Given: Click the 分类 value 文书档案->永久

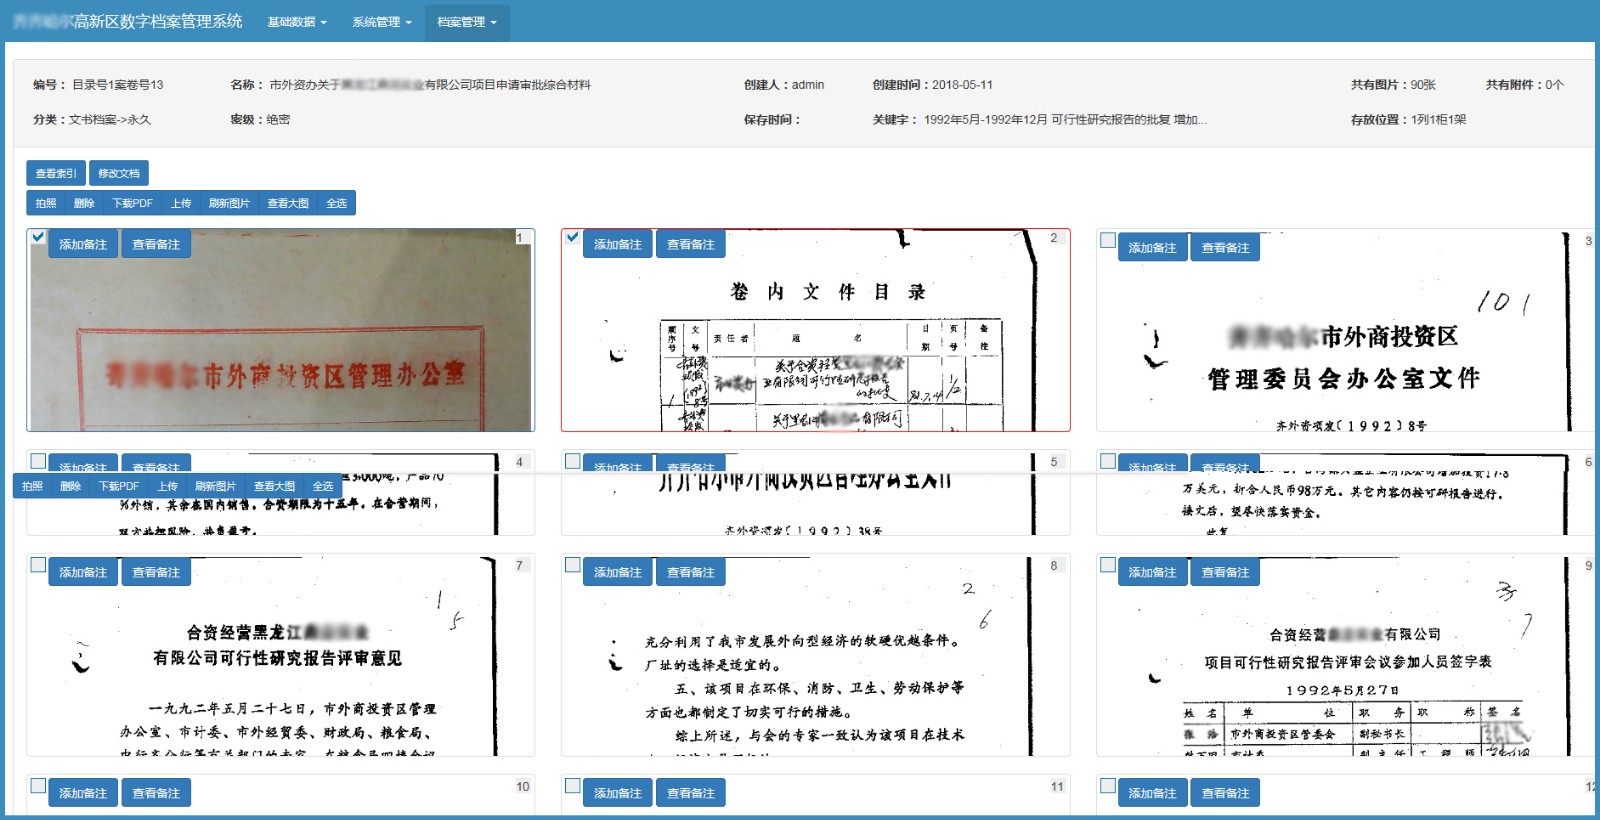Looking at the screenshot, I should [110, 119].
